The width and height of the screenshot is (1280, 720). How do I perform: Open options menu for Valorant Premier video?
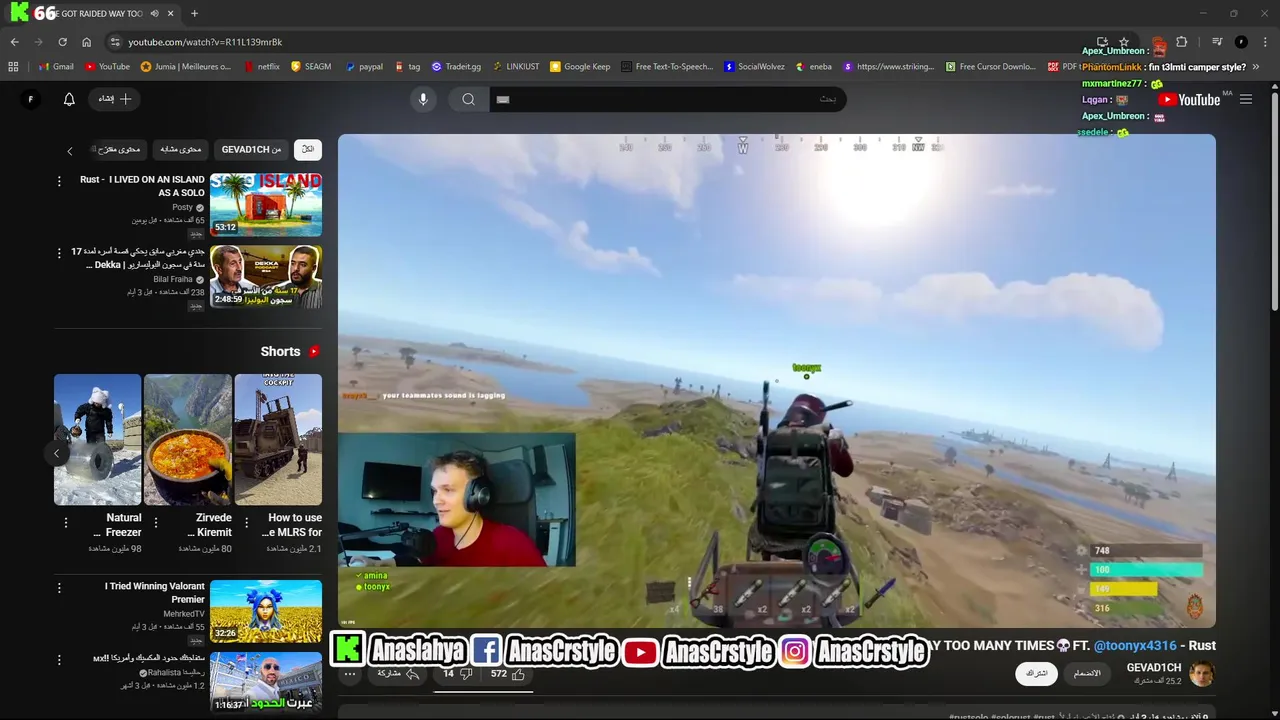coord(59,588)
